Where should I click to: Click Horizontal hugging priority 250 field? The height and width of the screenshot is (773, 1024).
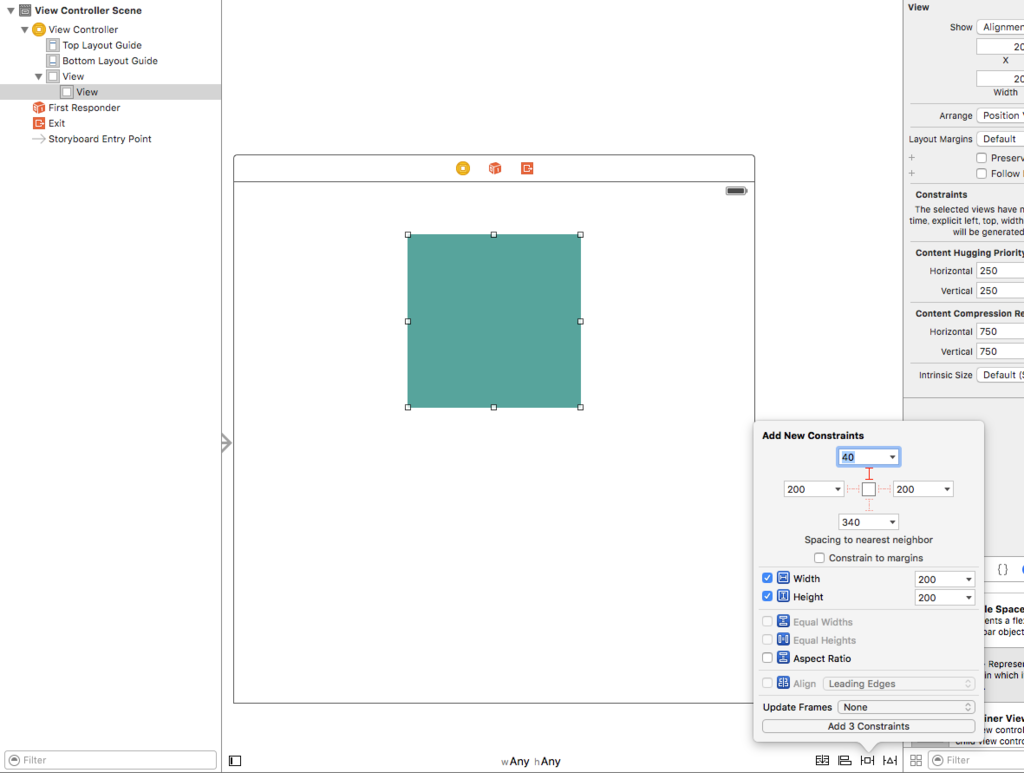(1000, 271)
